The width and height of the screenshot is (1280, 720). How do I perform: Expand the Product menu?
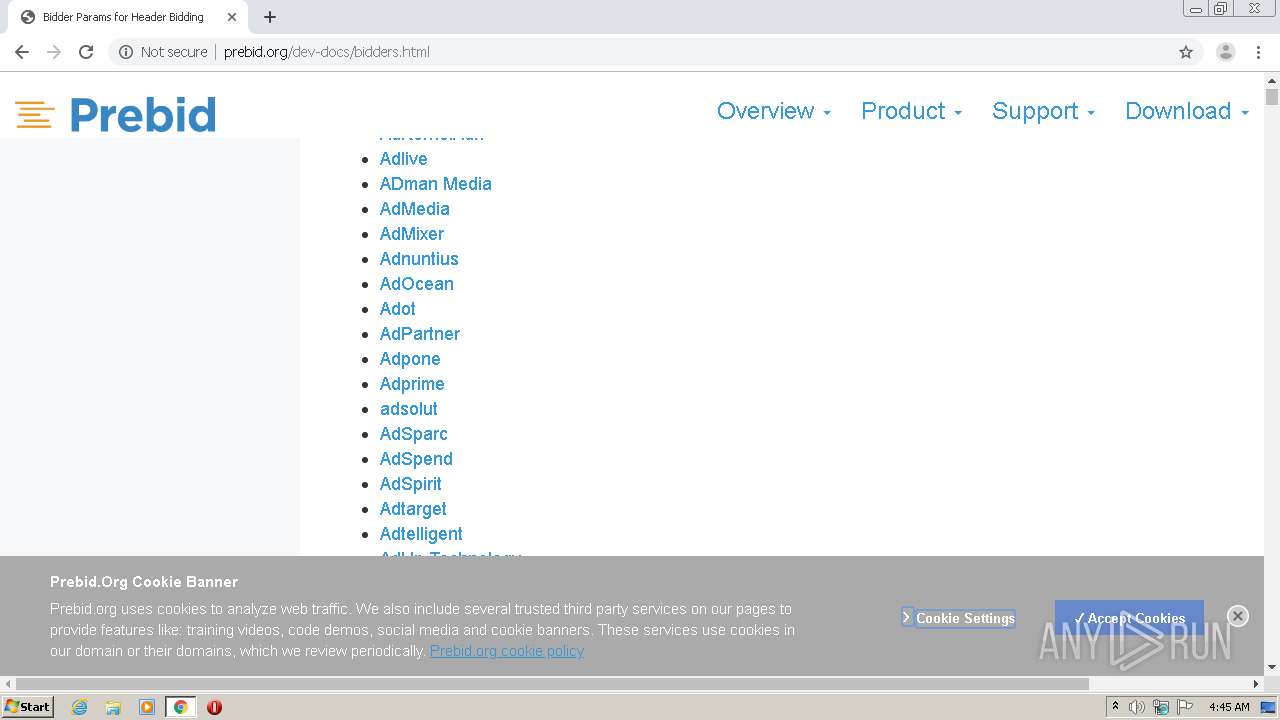pos(911,111)
